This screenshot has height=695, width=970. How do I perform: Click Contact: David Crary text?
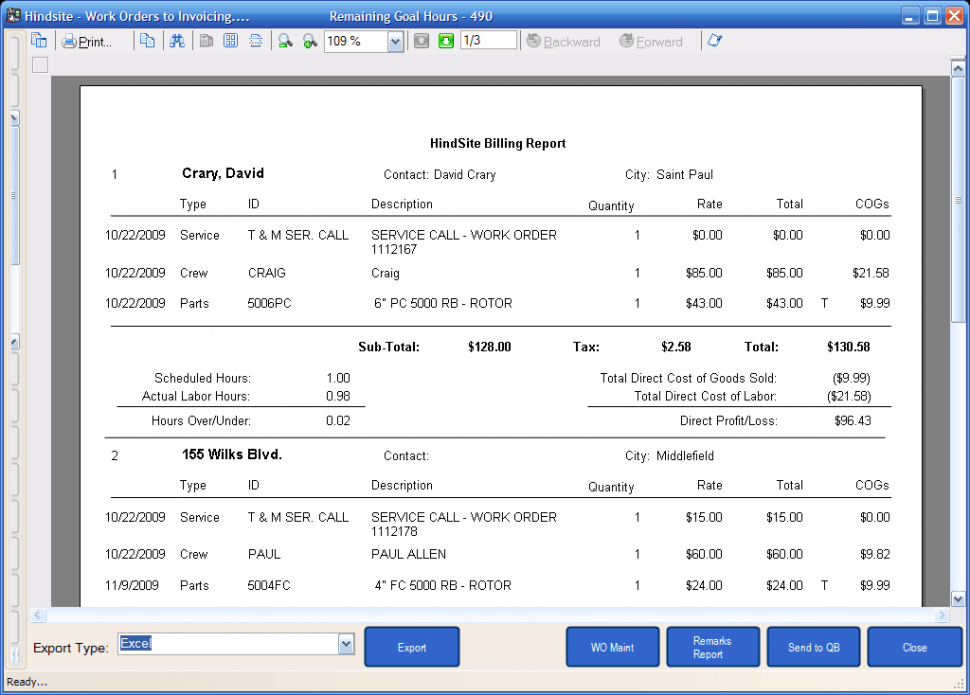click(439, 175)
